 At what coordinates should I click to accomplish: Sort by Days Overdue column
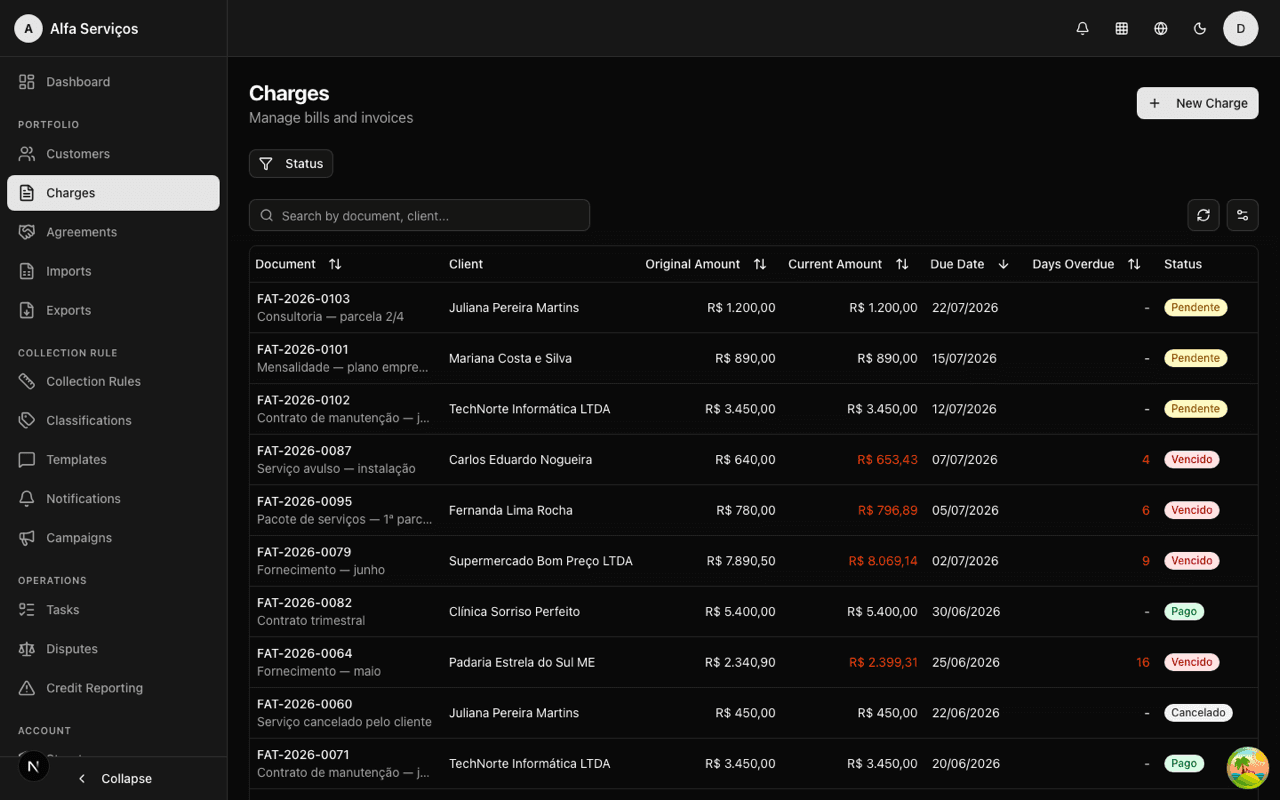click(1134, 264)
